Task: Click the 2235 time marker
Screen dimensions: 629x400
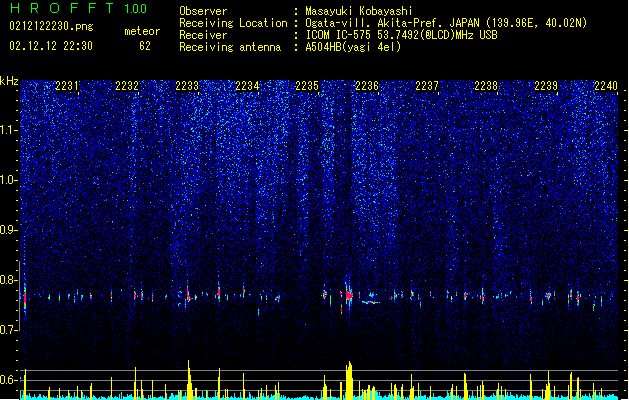Action: 307,86
